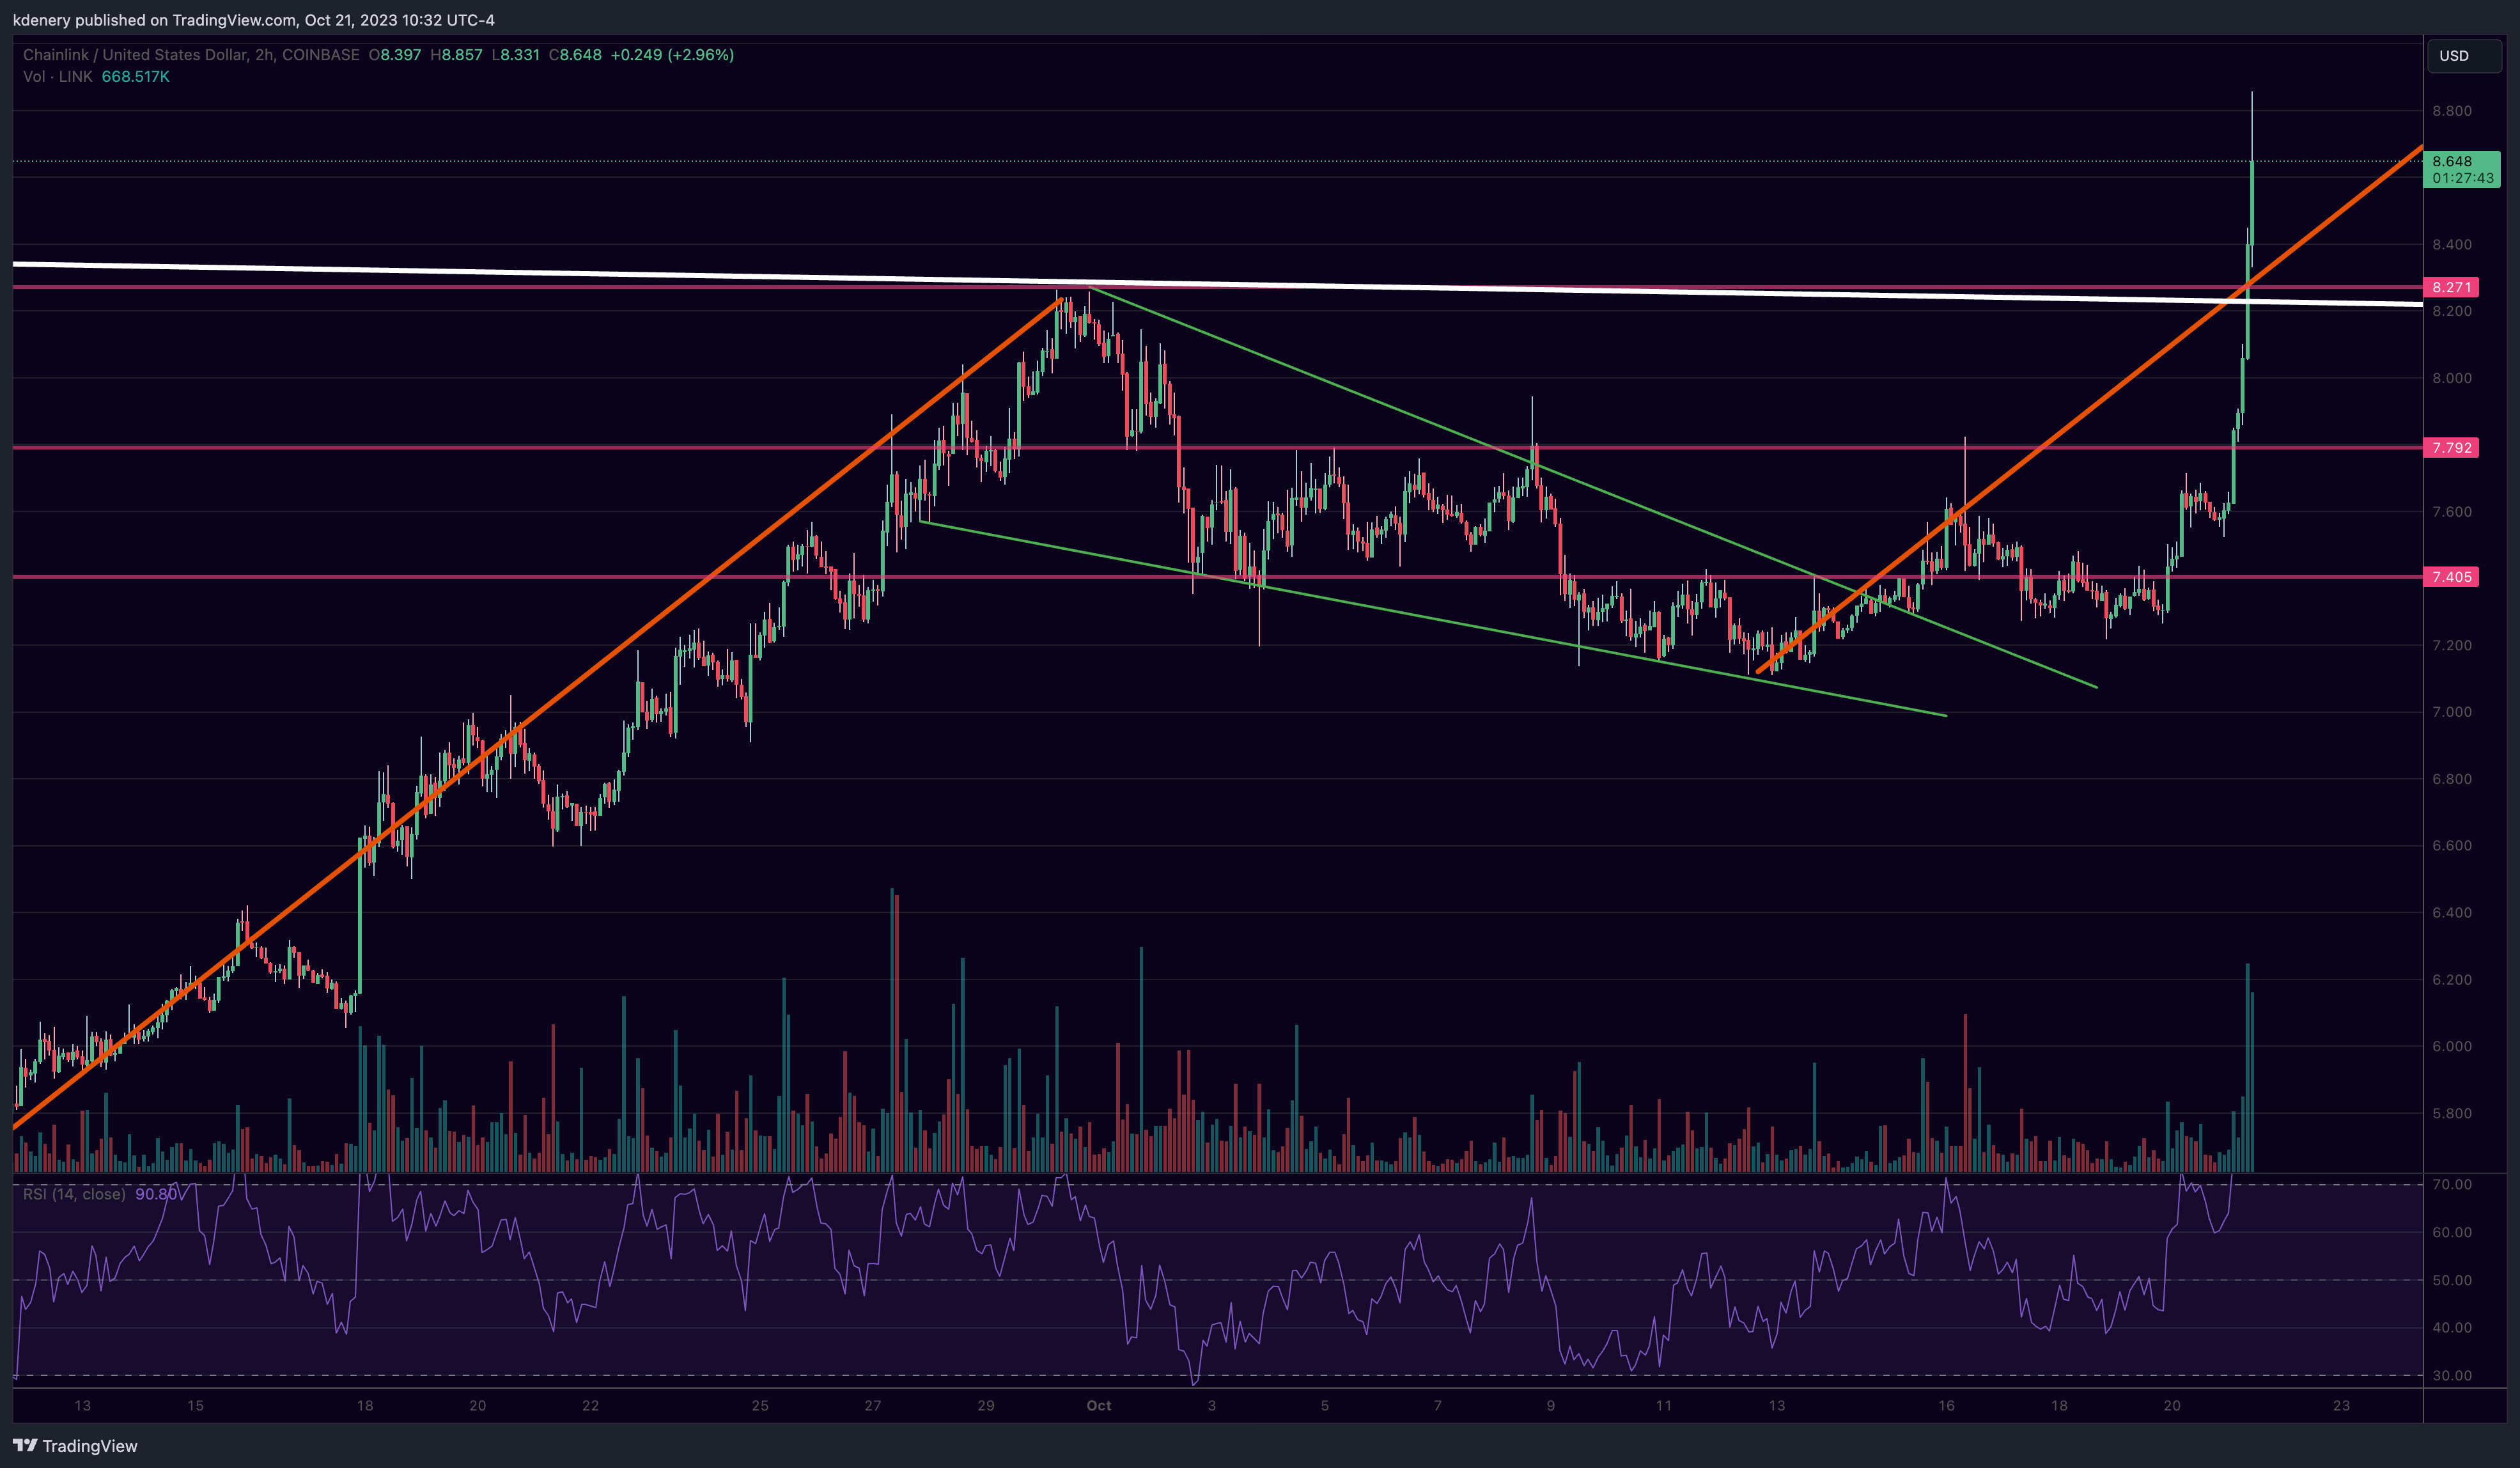The width and height of the screenshot is (2520, 1468).
Task: Click the low value L8.331 in header
Action: 516,55
